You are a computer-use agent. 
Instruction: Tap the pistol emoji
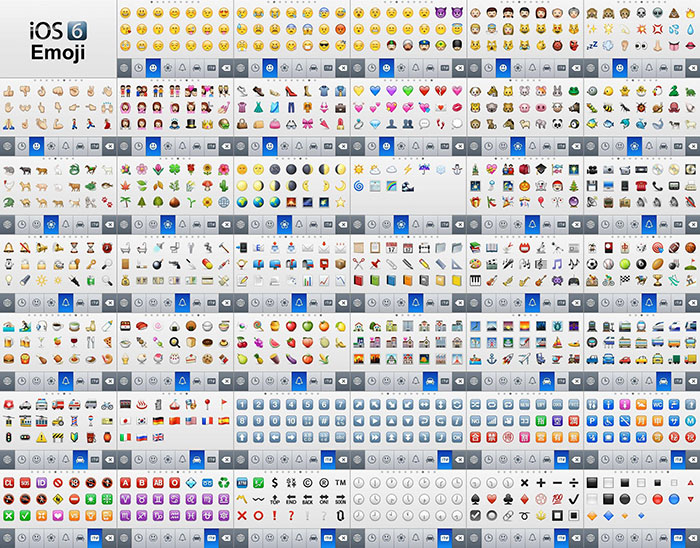(175, 264)
